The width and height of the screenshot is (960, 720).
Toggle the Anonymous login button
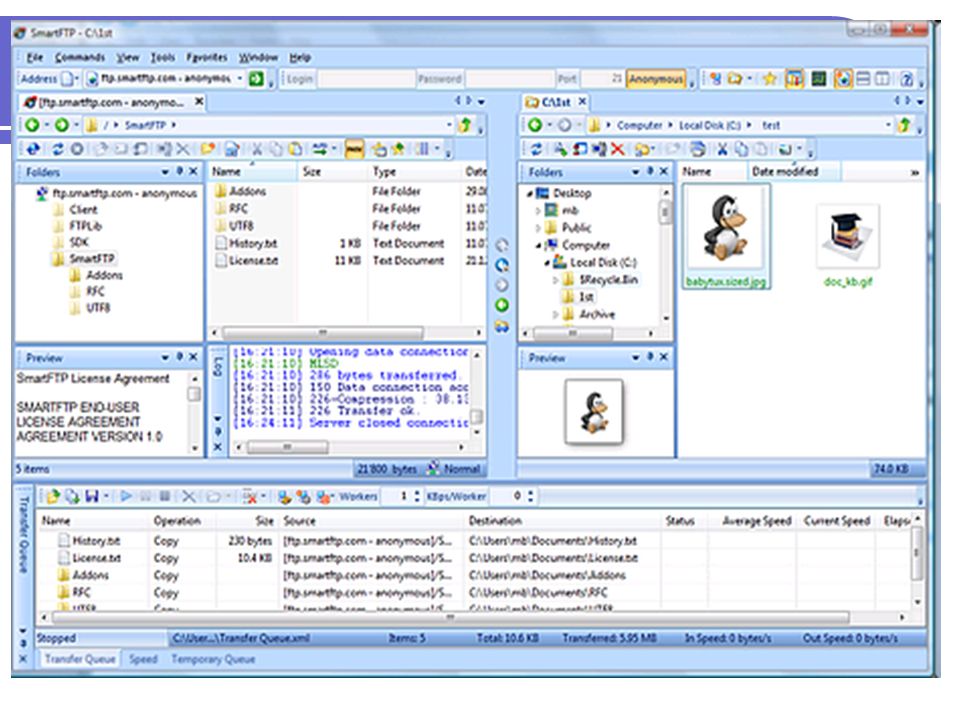(656, 79)
